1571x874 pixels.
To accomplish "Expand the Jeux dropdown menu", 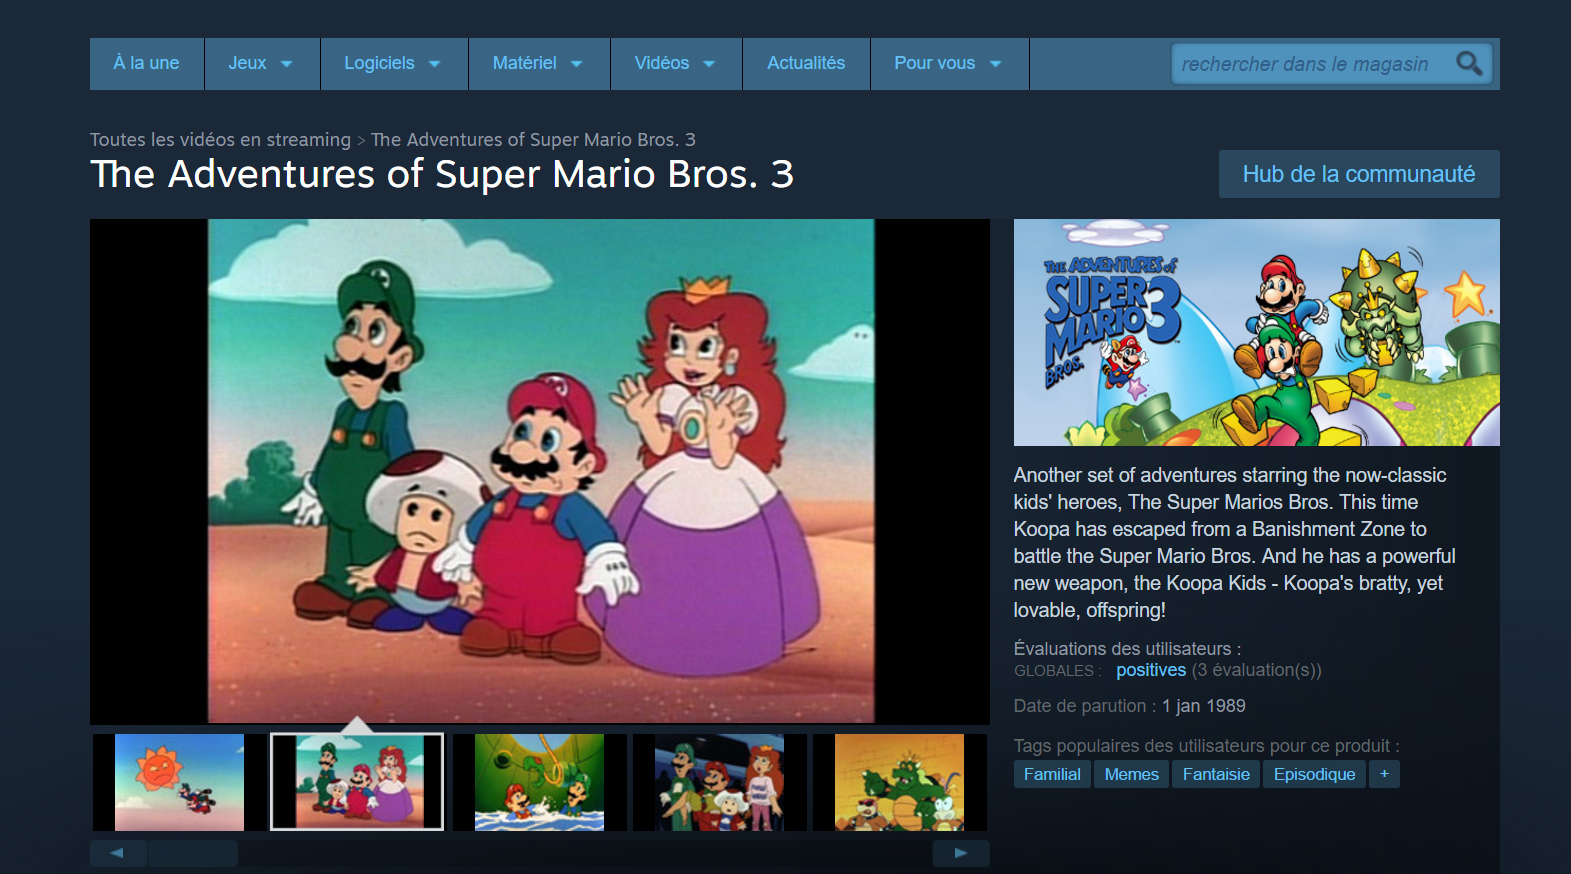I will click(x=262, y=63).
